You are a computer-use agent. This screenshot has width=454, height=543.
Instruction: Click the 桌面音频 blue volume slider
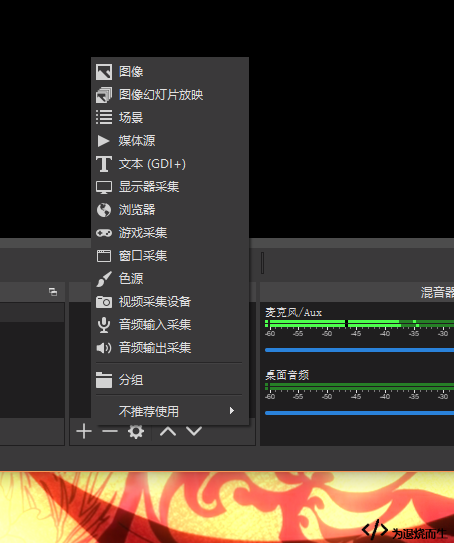click(x=359, y=413)
